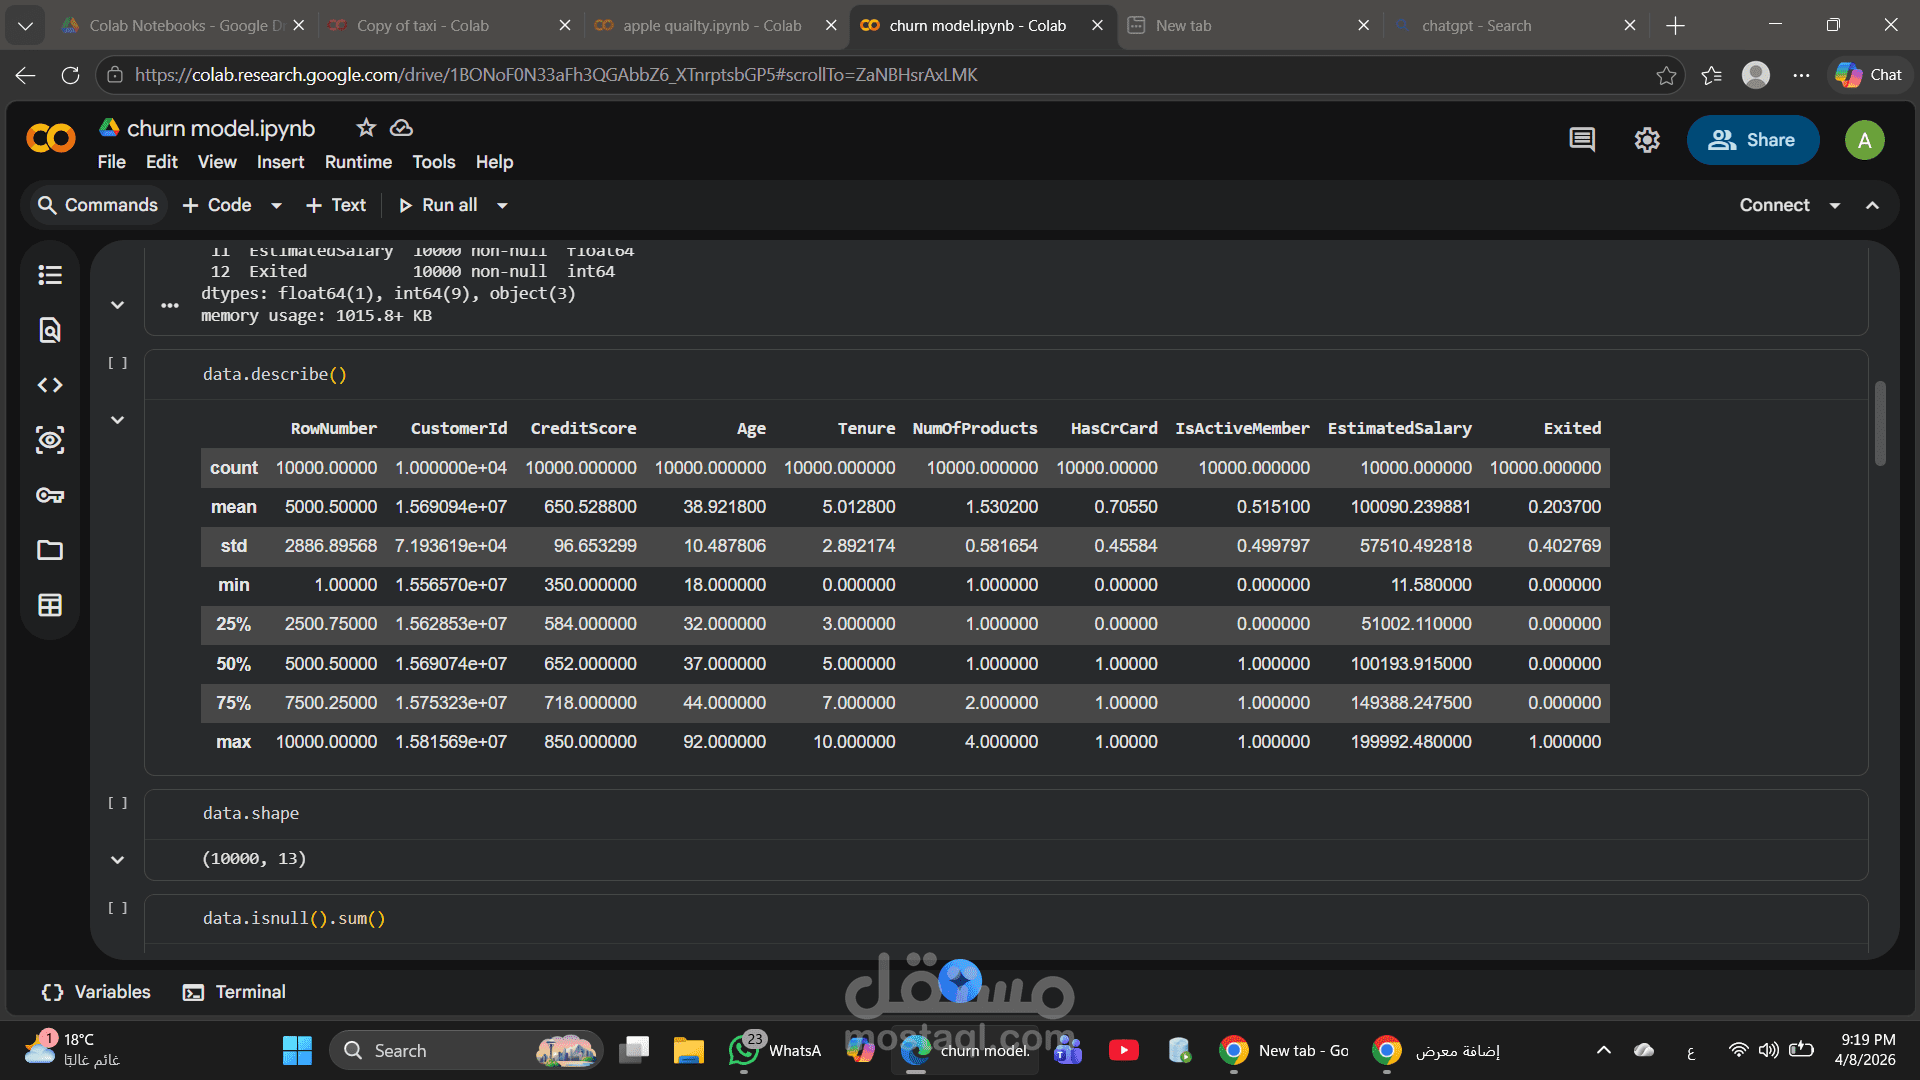This screenshot has height=1080, width=1920.
Task: Show hidden system tray icons
Action: (x=1604, y=1050)
